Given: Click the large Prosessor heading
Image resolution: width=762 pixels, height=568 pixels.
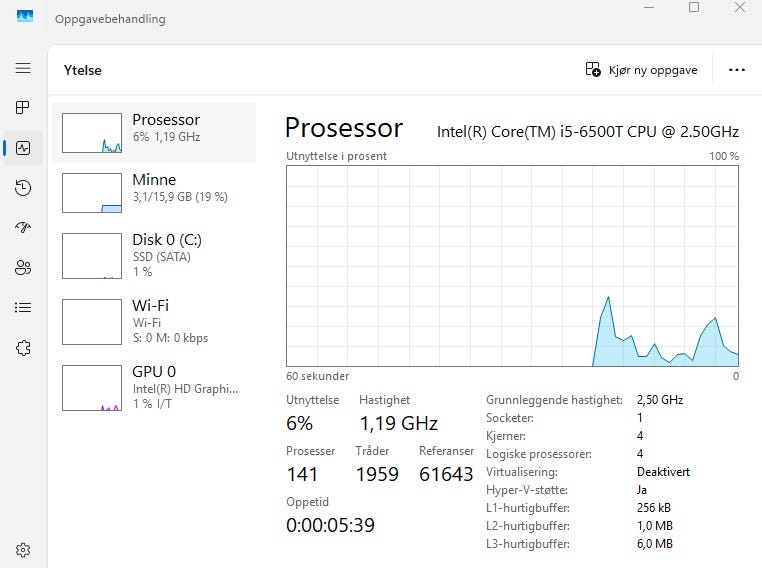Looking at the screenshot, I should tap(344, 128).
